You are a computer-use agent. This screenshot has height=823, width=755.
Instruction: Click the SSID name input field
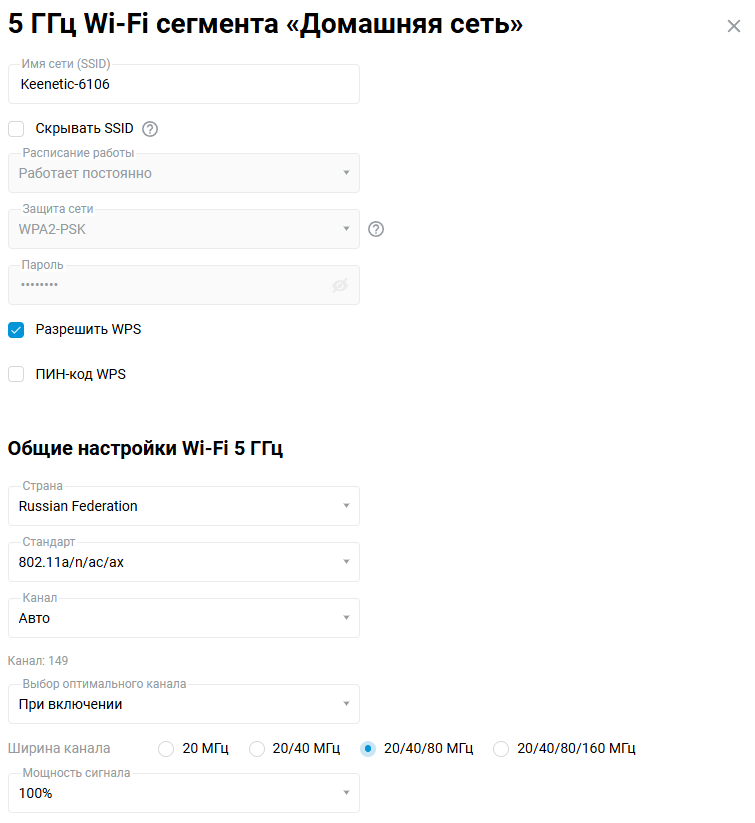[x=184, y=85]
